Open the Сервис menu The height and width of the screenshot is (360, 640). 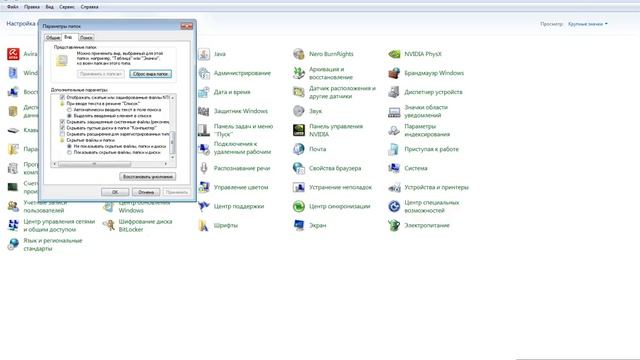pos(67,7)
